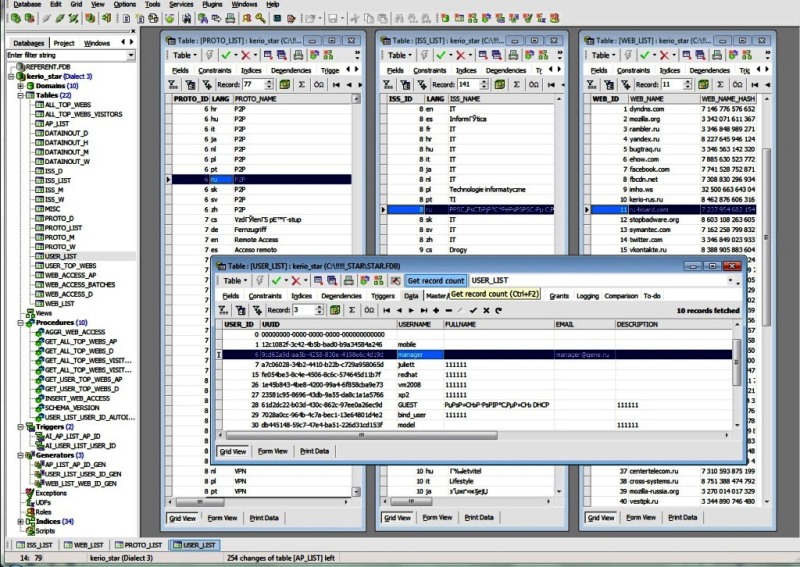Go to previous record in USER_LIST navigator
Viewport: 800px width, 567px height.
(399, 310)
